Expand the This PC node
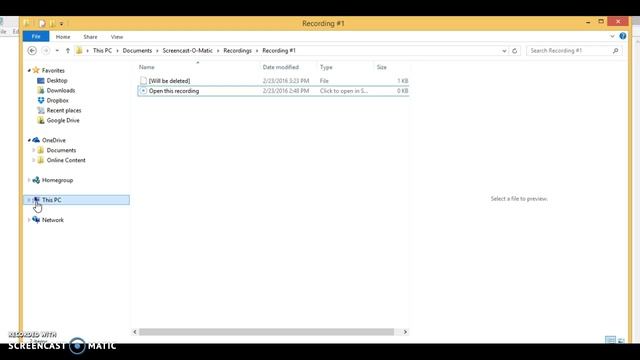 [29, 200]
